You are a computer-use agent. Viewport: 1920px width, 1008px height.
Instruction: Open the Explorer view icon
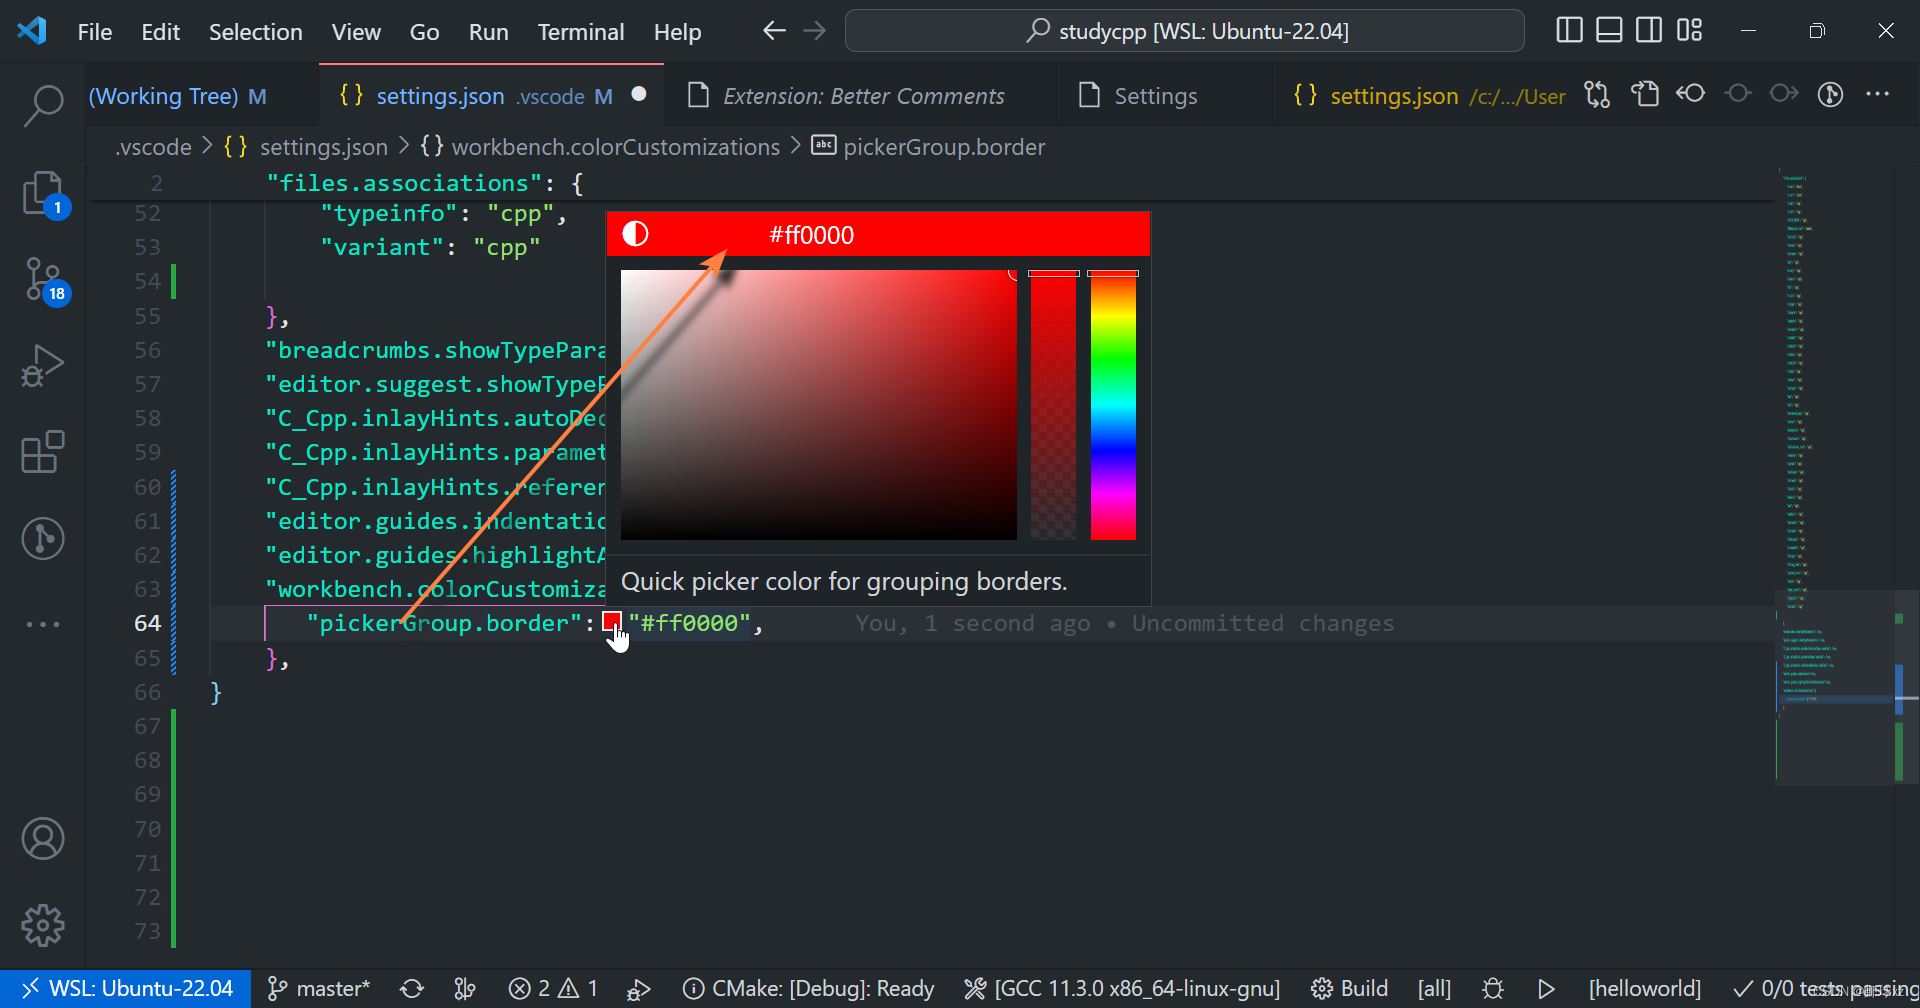[43, 193]
